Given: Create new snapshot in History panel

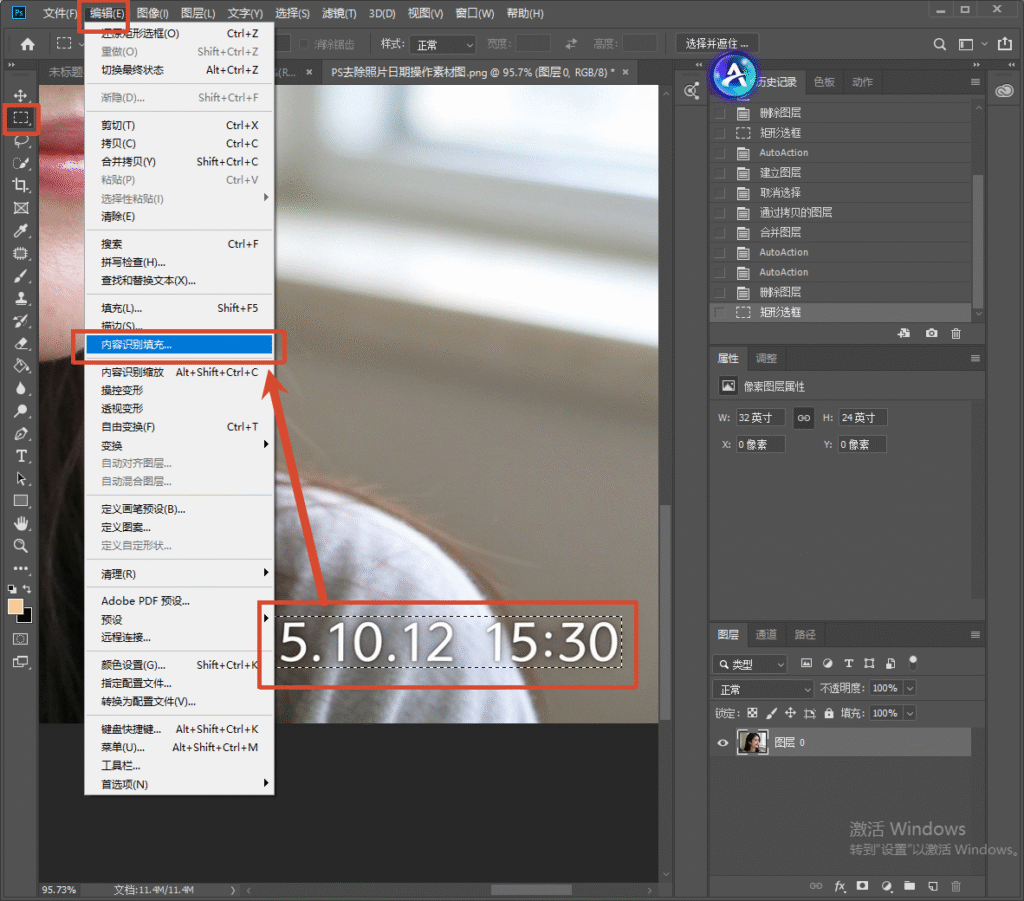Looking at the screenshot, I should point(931,333).
